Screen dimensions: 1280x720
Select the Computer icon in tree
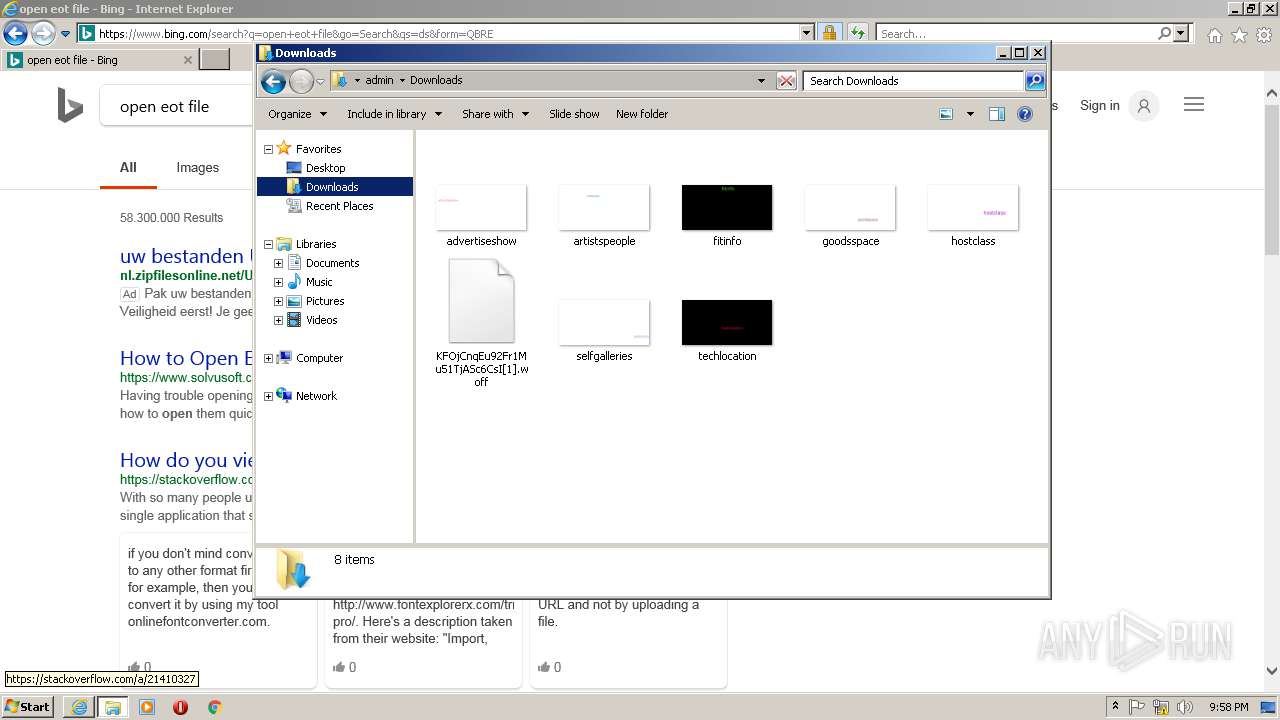coord(284,358)
